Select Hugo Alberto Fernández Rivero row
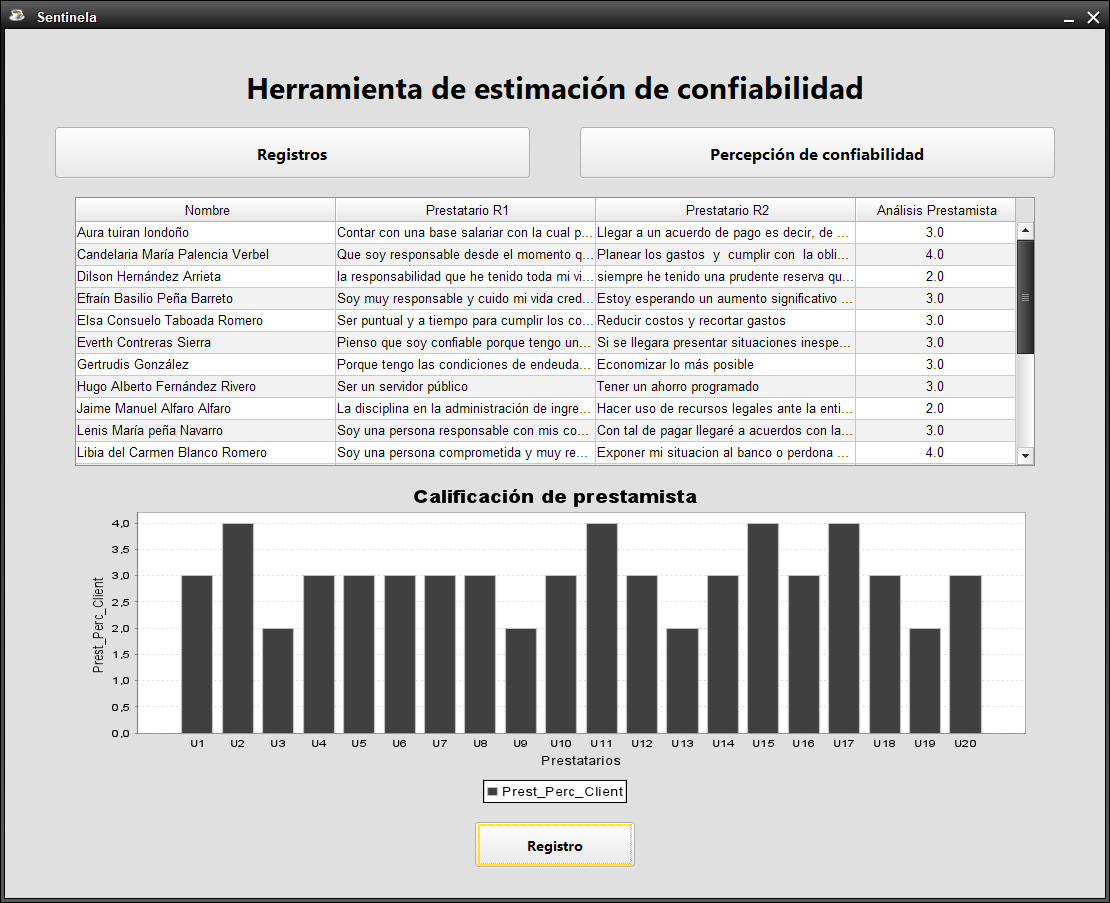This screenshot has height=903, width=1110. 205,387
